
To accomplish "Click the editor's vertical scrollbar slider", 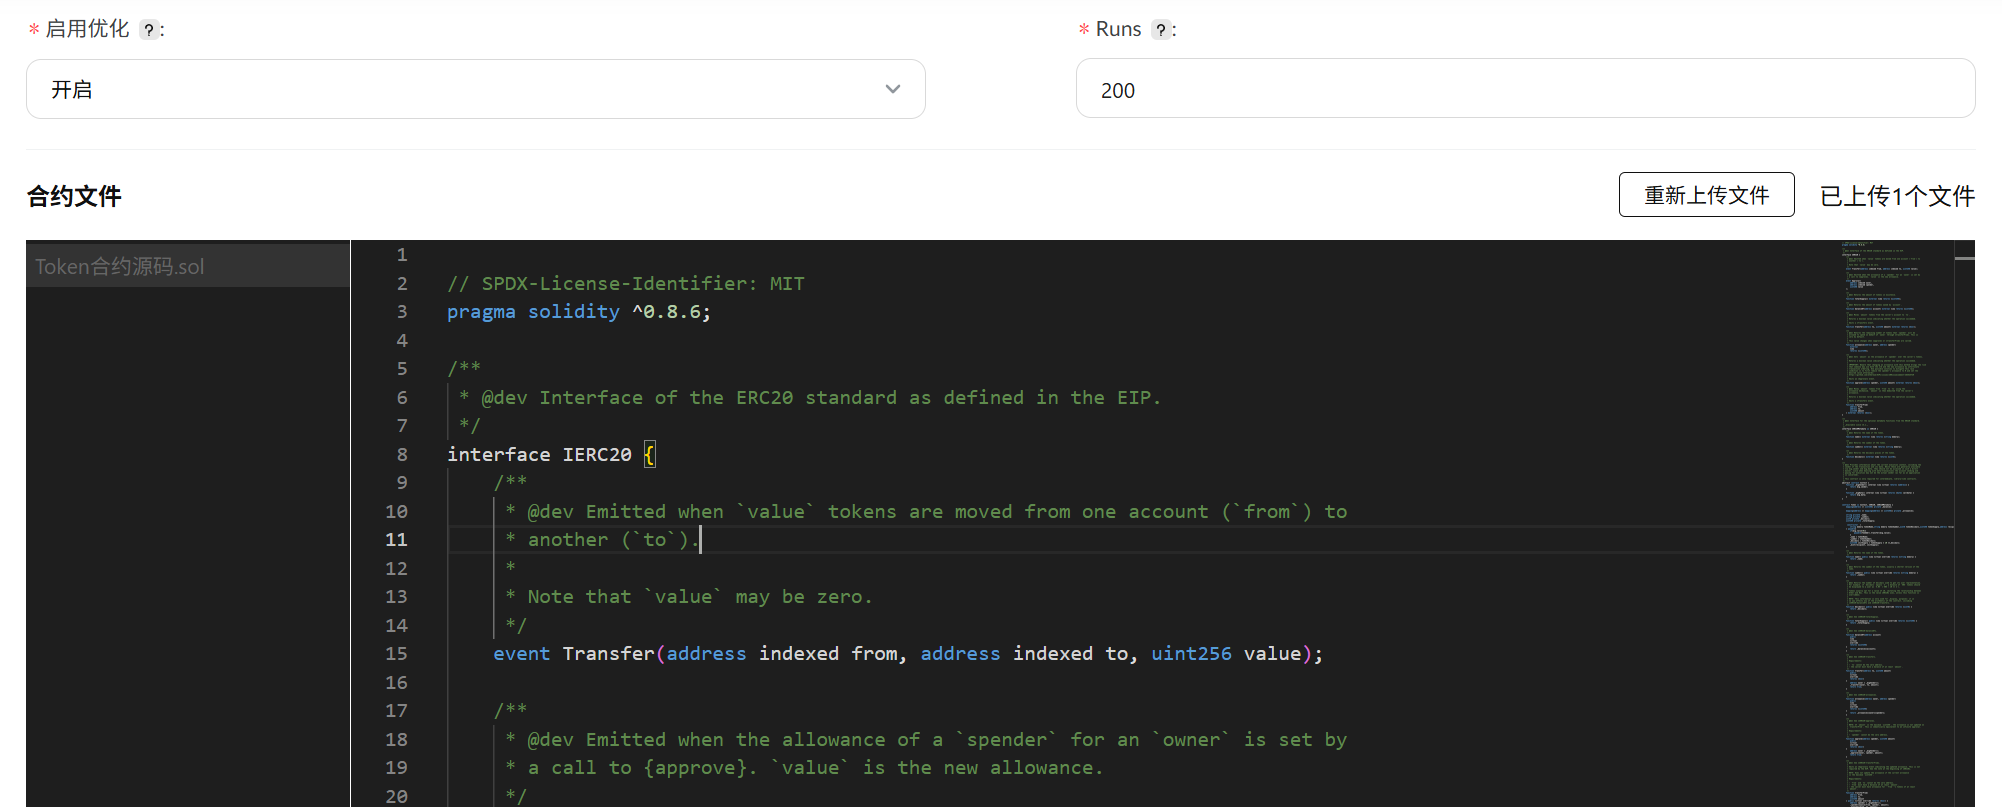I will (x=1964, y=259).
